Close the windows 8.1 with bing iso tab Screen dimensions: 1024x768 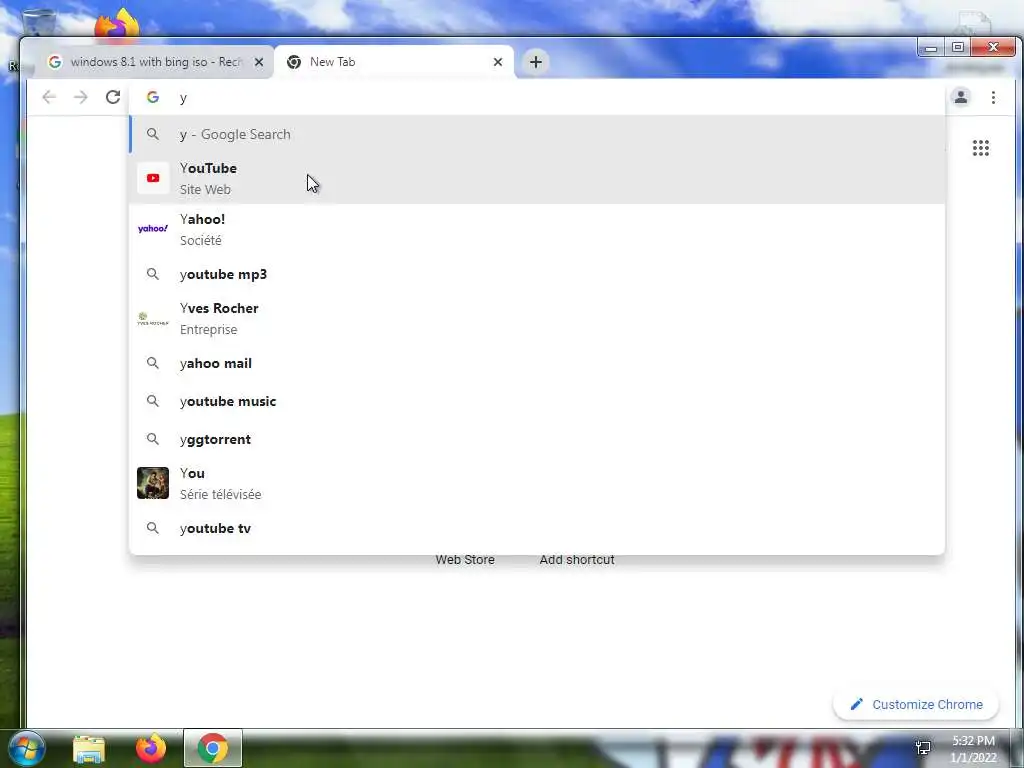click(x=259, y=62)
